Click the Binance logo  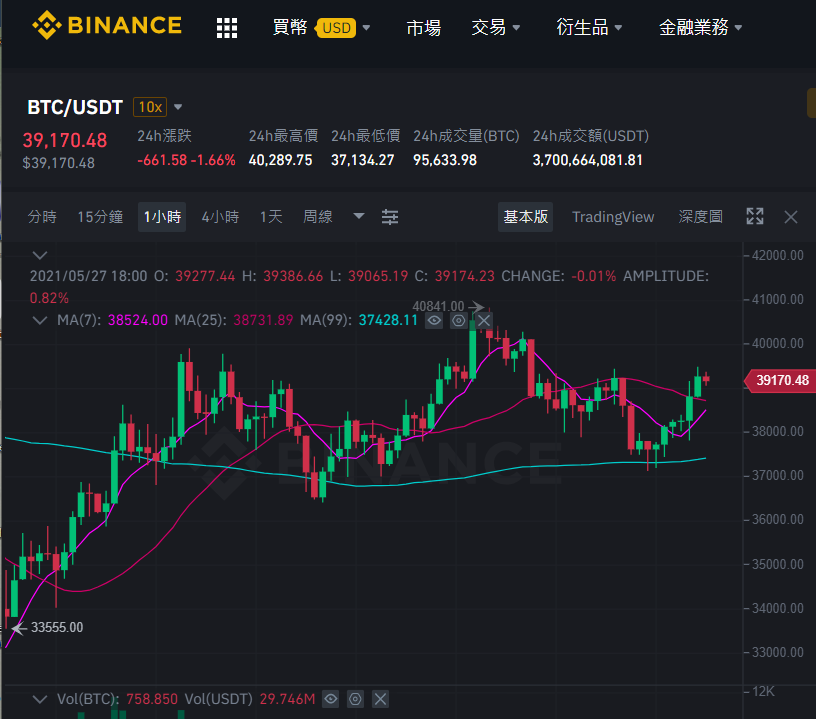[107, 25]
